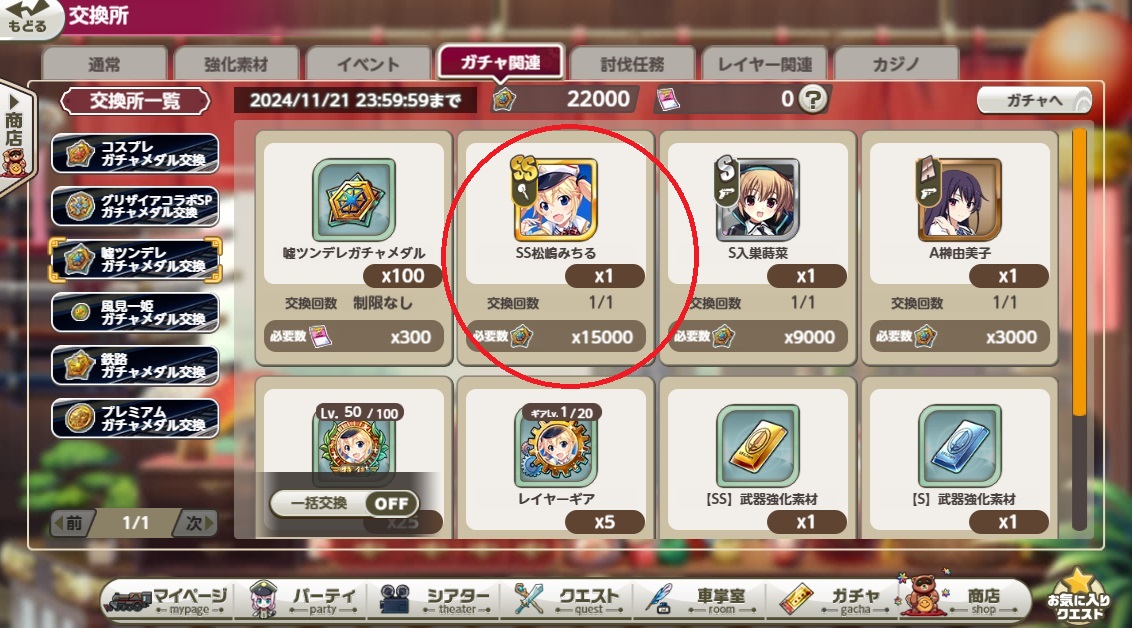Open プレミアムガチャメダル交換 in the sidebar list
The image size is (1132, 628).
pyautogui.click(x=135, y=419)
